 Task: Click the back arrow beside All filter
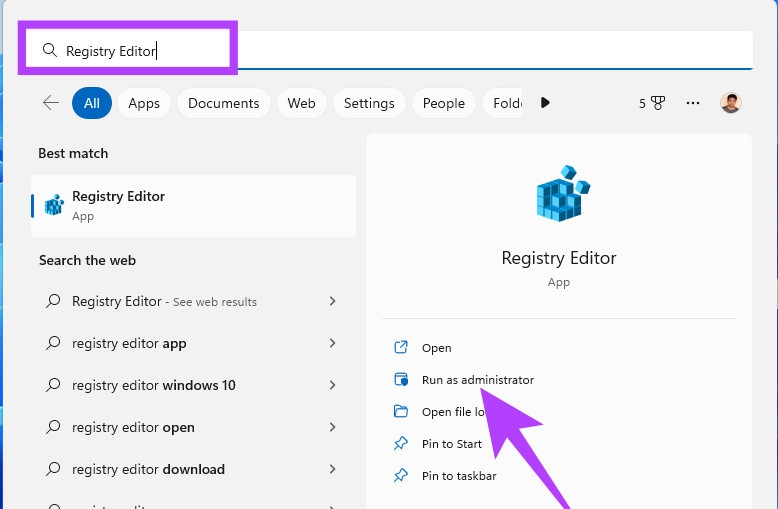click(x=51, y=103)
